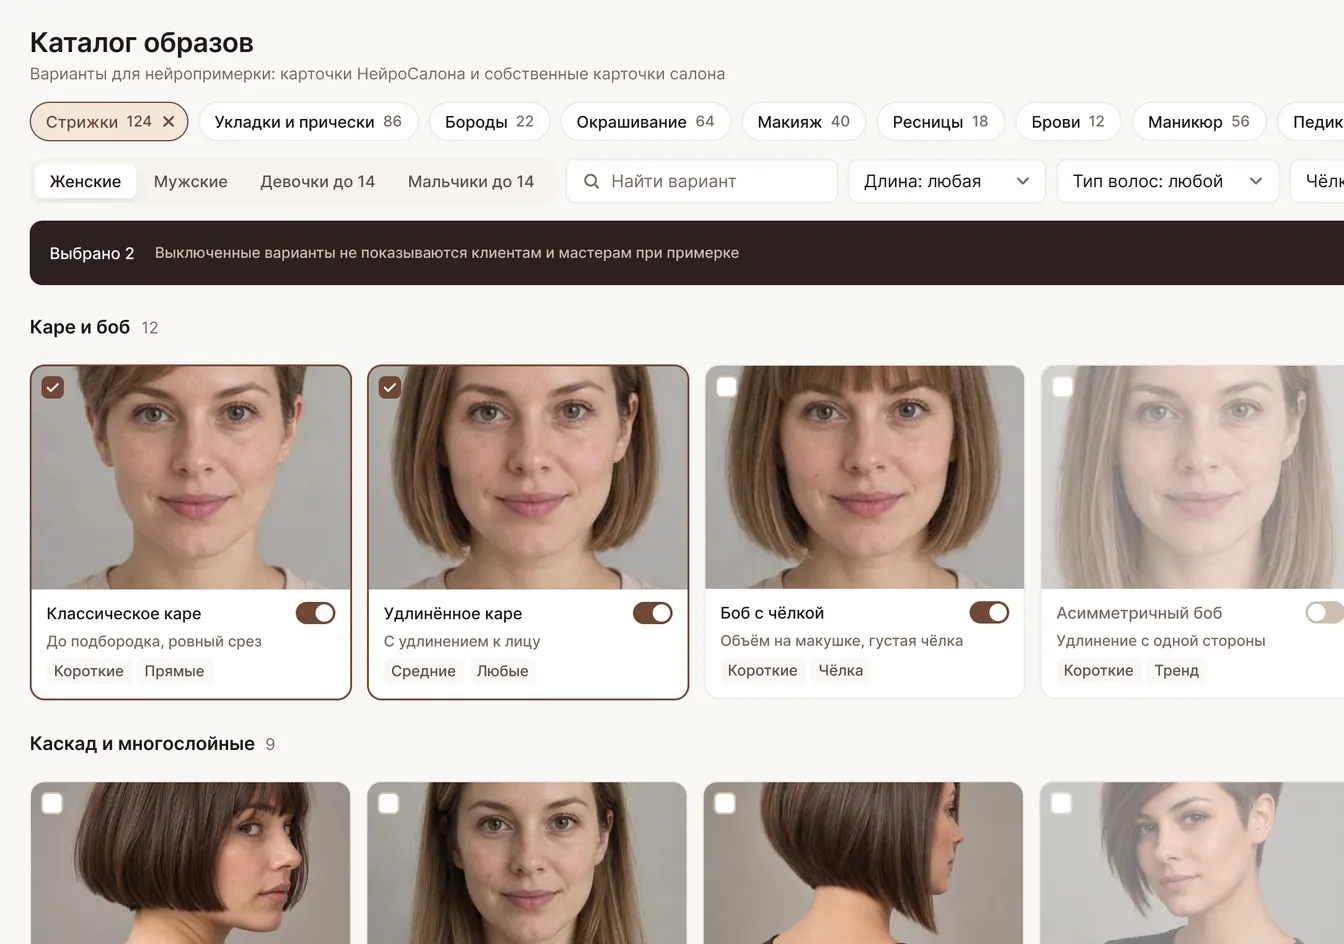Viewport: 1344px width, 944px height.
Task: Click the Короткие tag on Классическое каре
Action: [x=89, y=671]
